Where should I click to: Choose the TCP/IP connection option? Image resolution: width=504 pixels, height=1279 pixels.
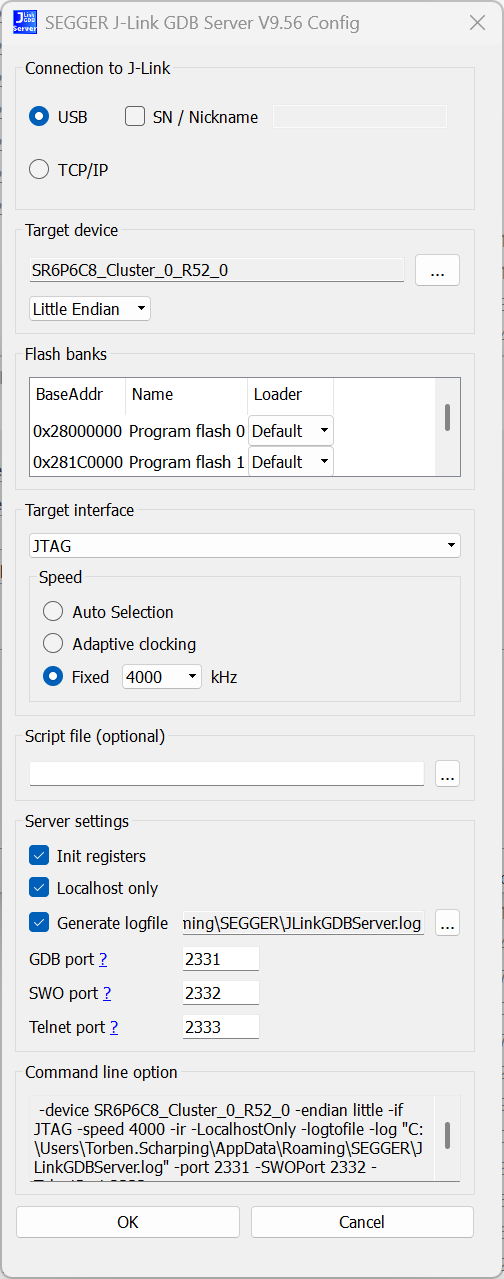tap(39, 170)
